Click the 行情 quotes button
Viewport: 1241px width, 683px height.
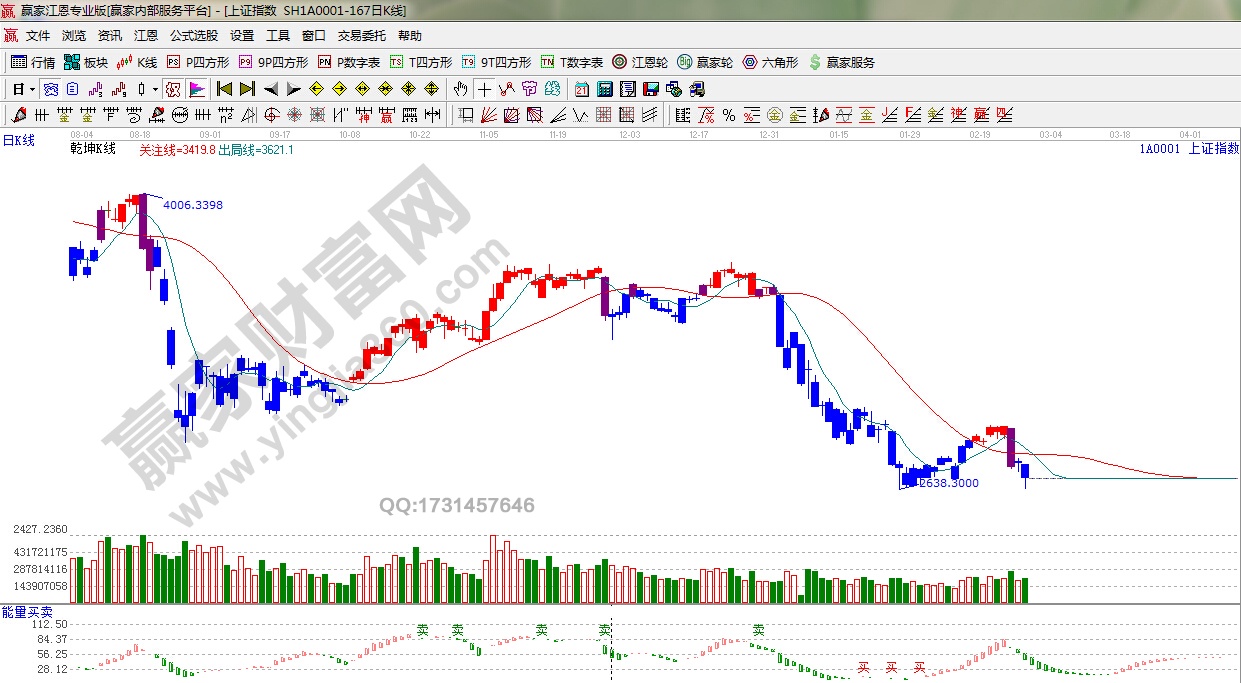click(33, 62)
